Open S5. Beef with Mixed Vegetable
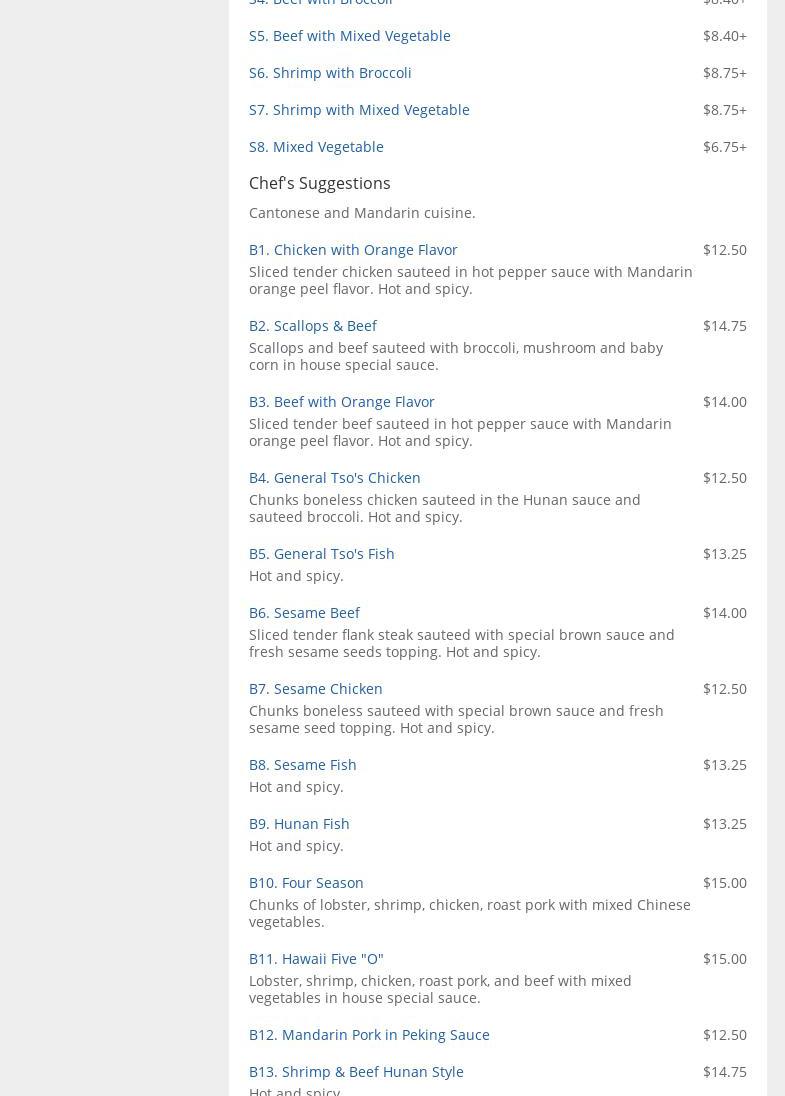The height and width of the screenshot is (1096, 785). tap(349, 36)
